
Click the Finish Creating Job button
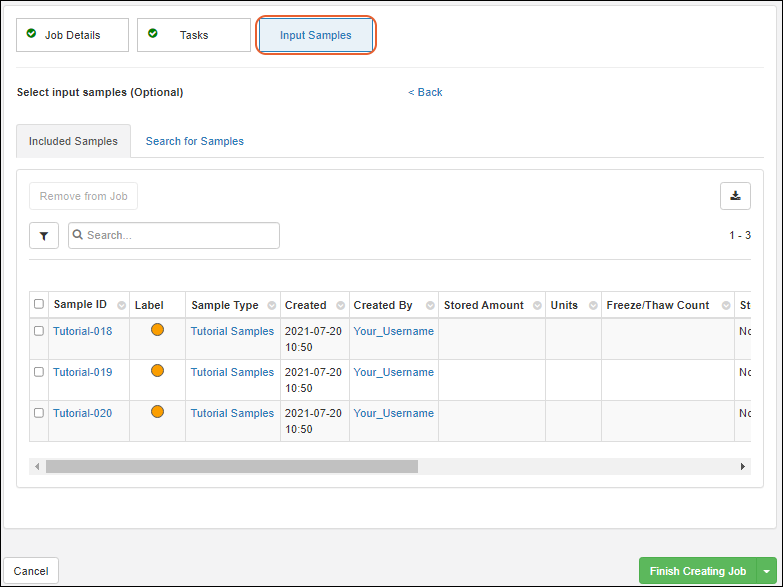click(x=697, y=572)
